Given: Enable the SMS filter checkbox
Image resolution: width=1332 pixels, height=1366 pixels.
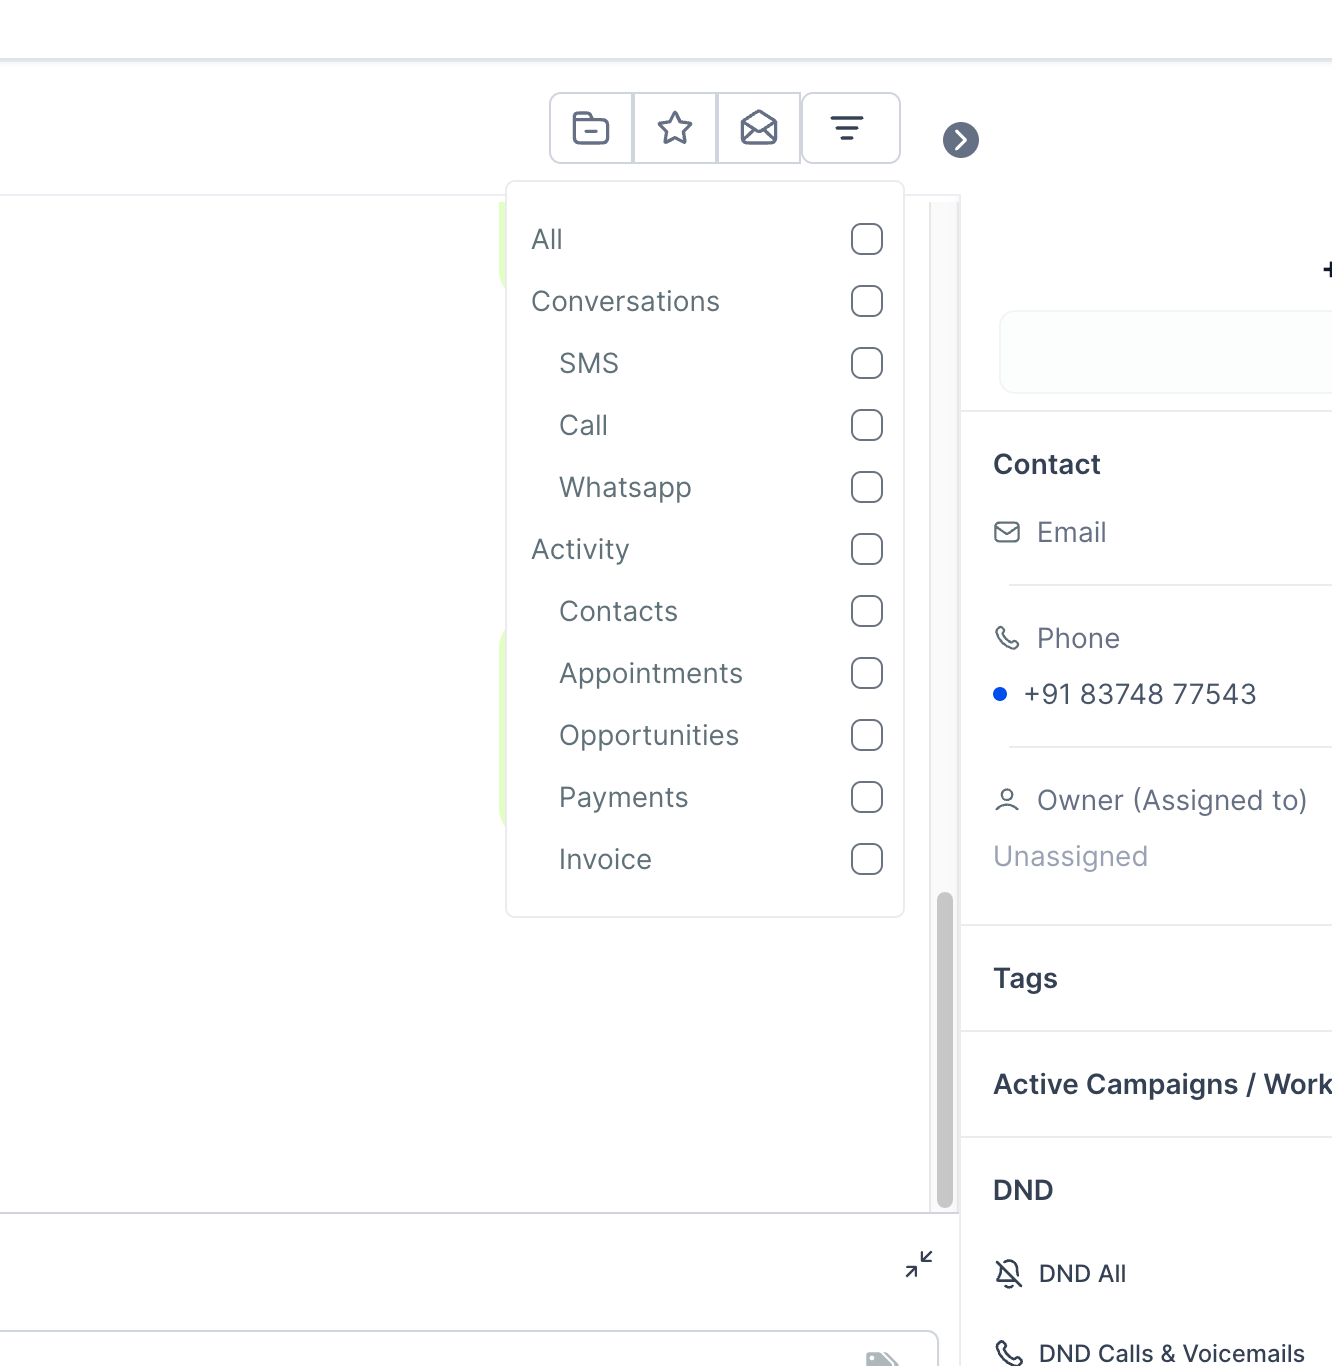Looking at the screenshot, I should pos(867,363).
